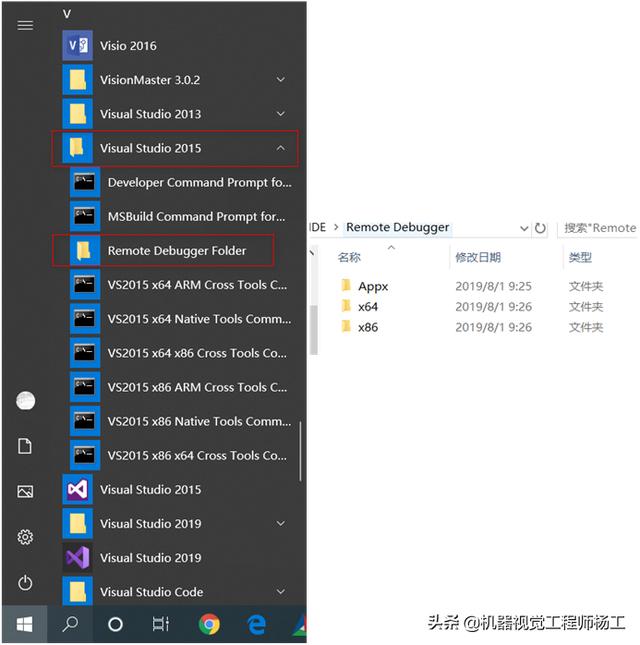This screenshot has width=640, height=645.
Task: Select VS2015 x64 Native Tools Command entry
Action: pos(184,318)
